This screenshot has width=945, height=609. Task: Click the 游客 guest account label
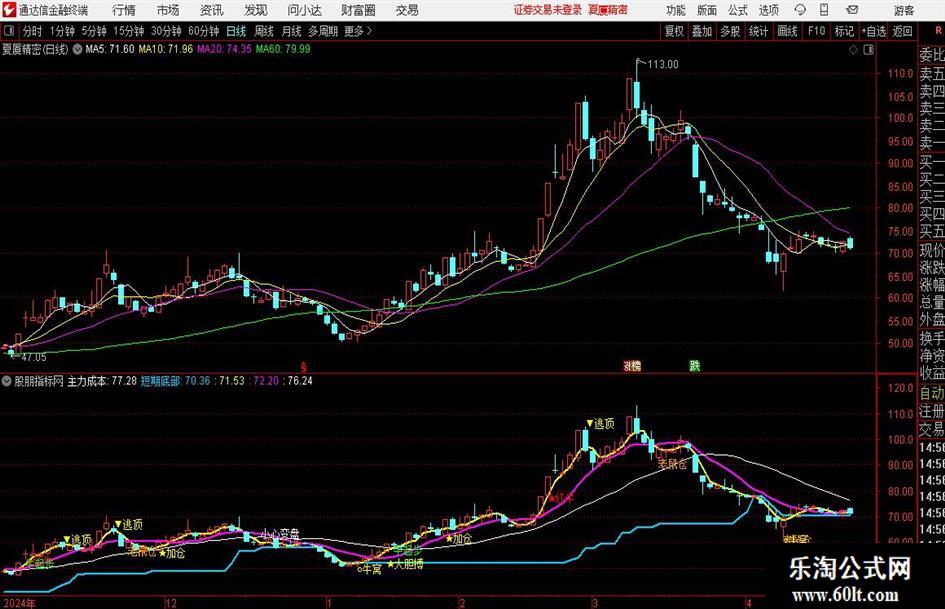pyautogui.click(x=904, y=10)
